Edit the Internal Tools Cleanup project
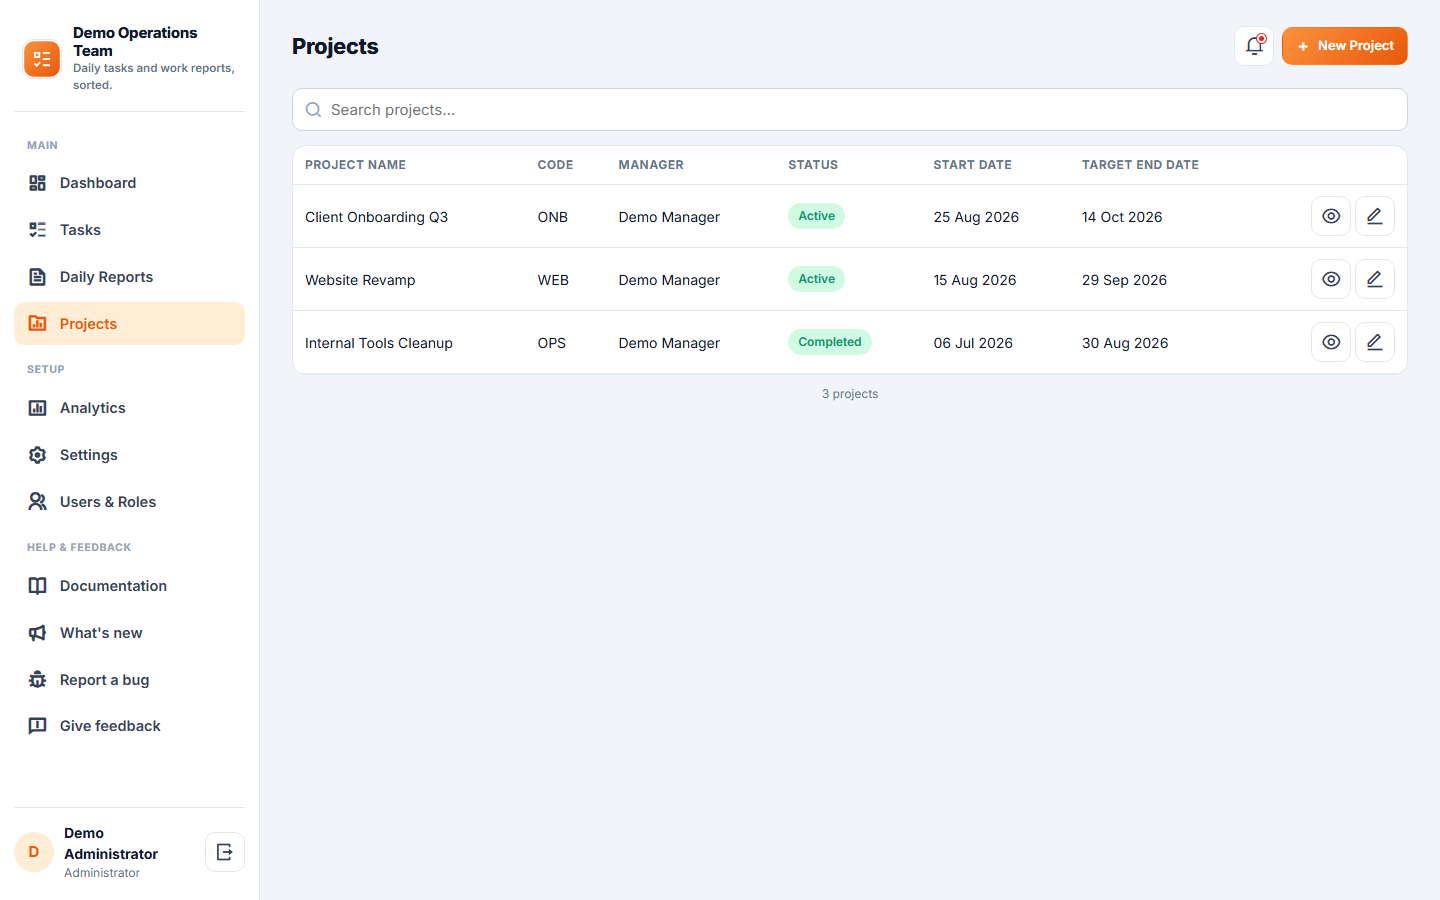Image resolution: width=1440 pixels, height=900 pixels. 1375,342
